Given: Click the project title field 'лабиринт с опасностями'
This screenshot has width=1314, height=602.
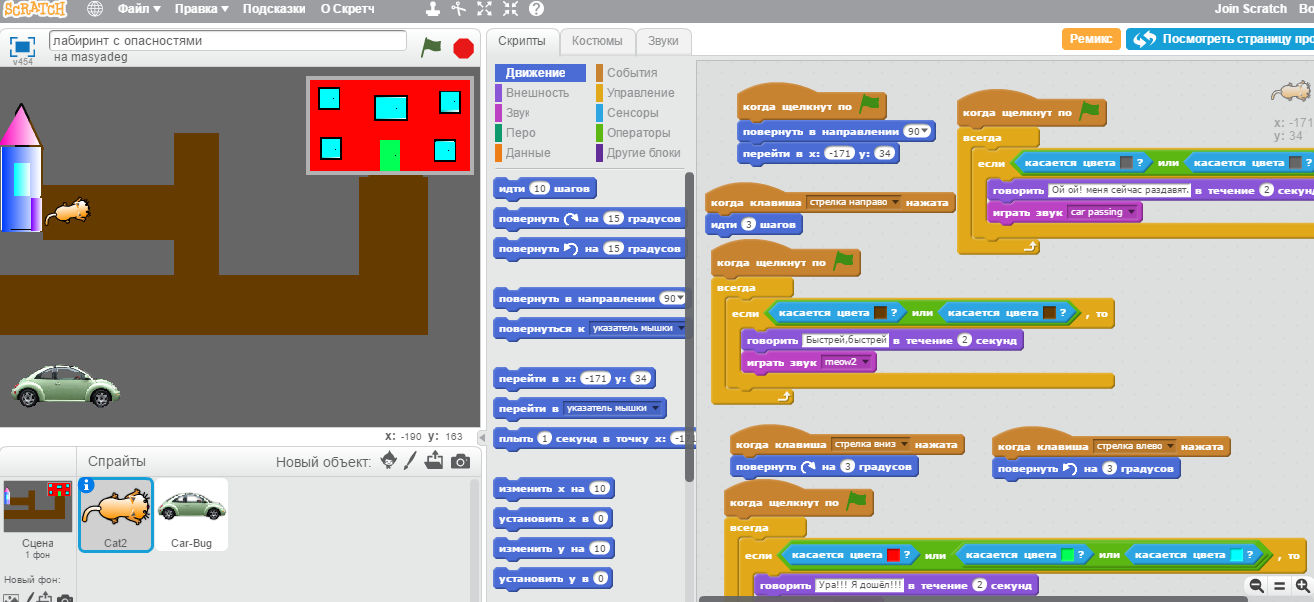Looking at the screenshot, I should [x=228, y=41].
